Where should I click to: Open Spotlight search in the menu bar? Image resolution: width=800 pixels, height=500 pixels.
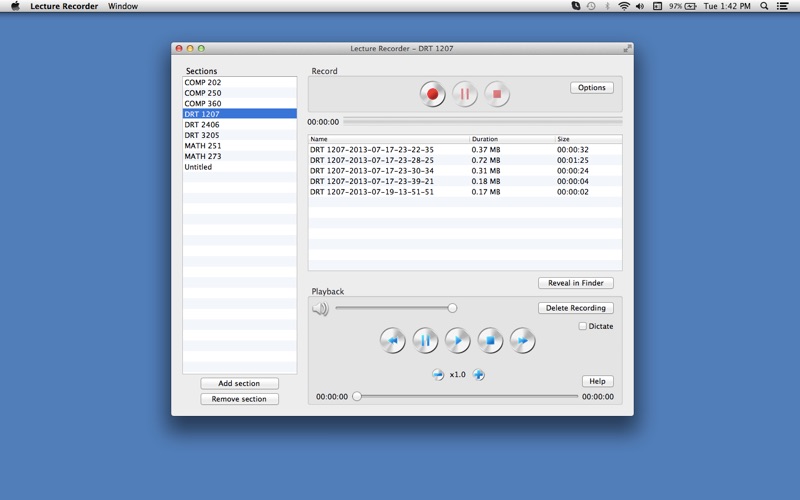click(765, 6)
